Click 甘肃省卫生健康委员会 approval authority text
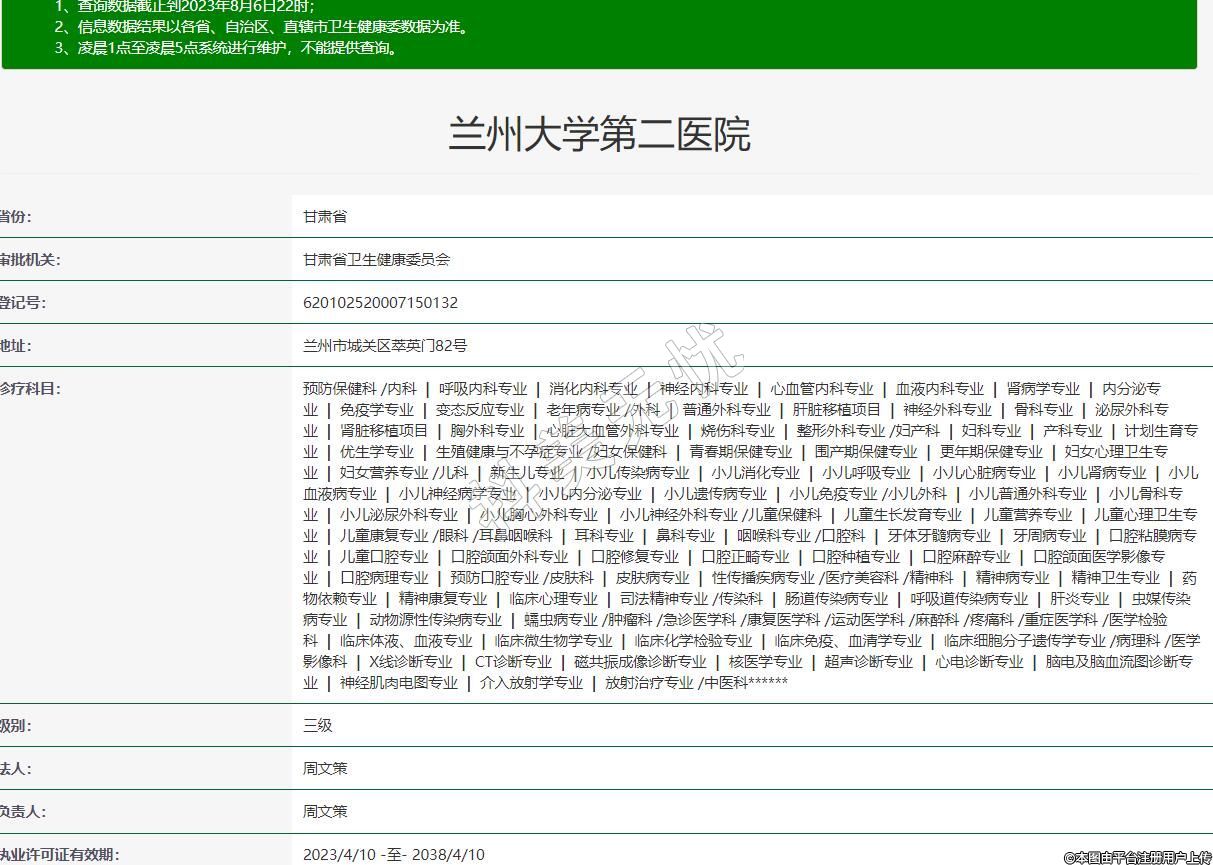Image resolution: width=1213 pixels, height=865 pixels. click(377, 259)
